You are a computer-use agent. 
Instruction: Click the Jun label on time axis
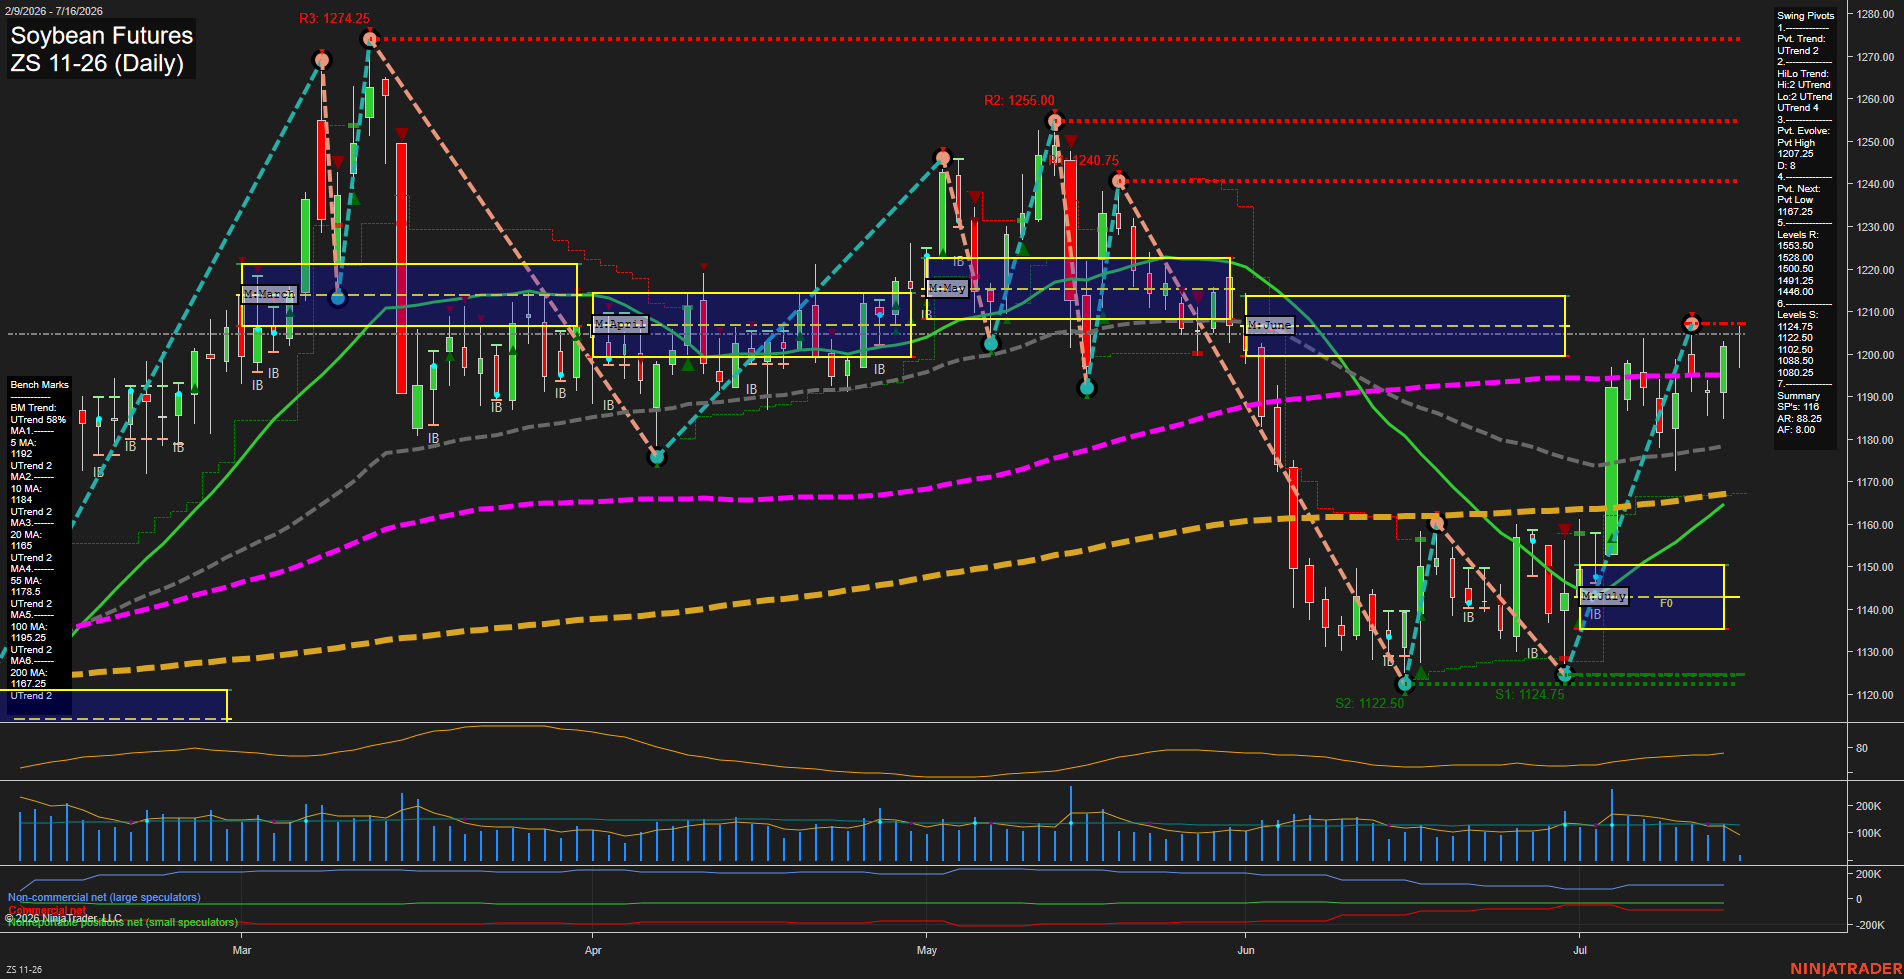click(x=1246, y=950)
